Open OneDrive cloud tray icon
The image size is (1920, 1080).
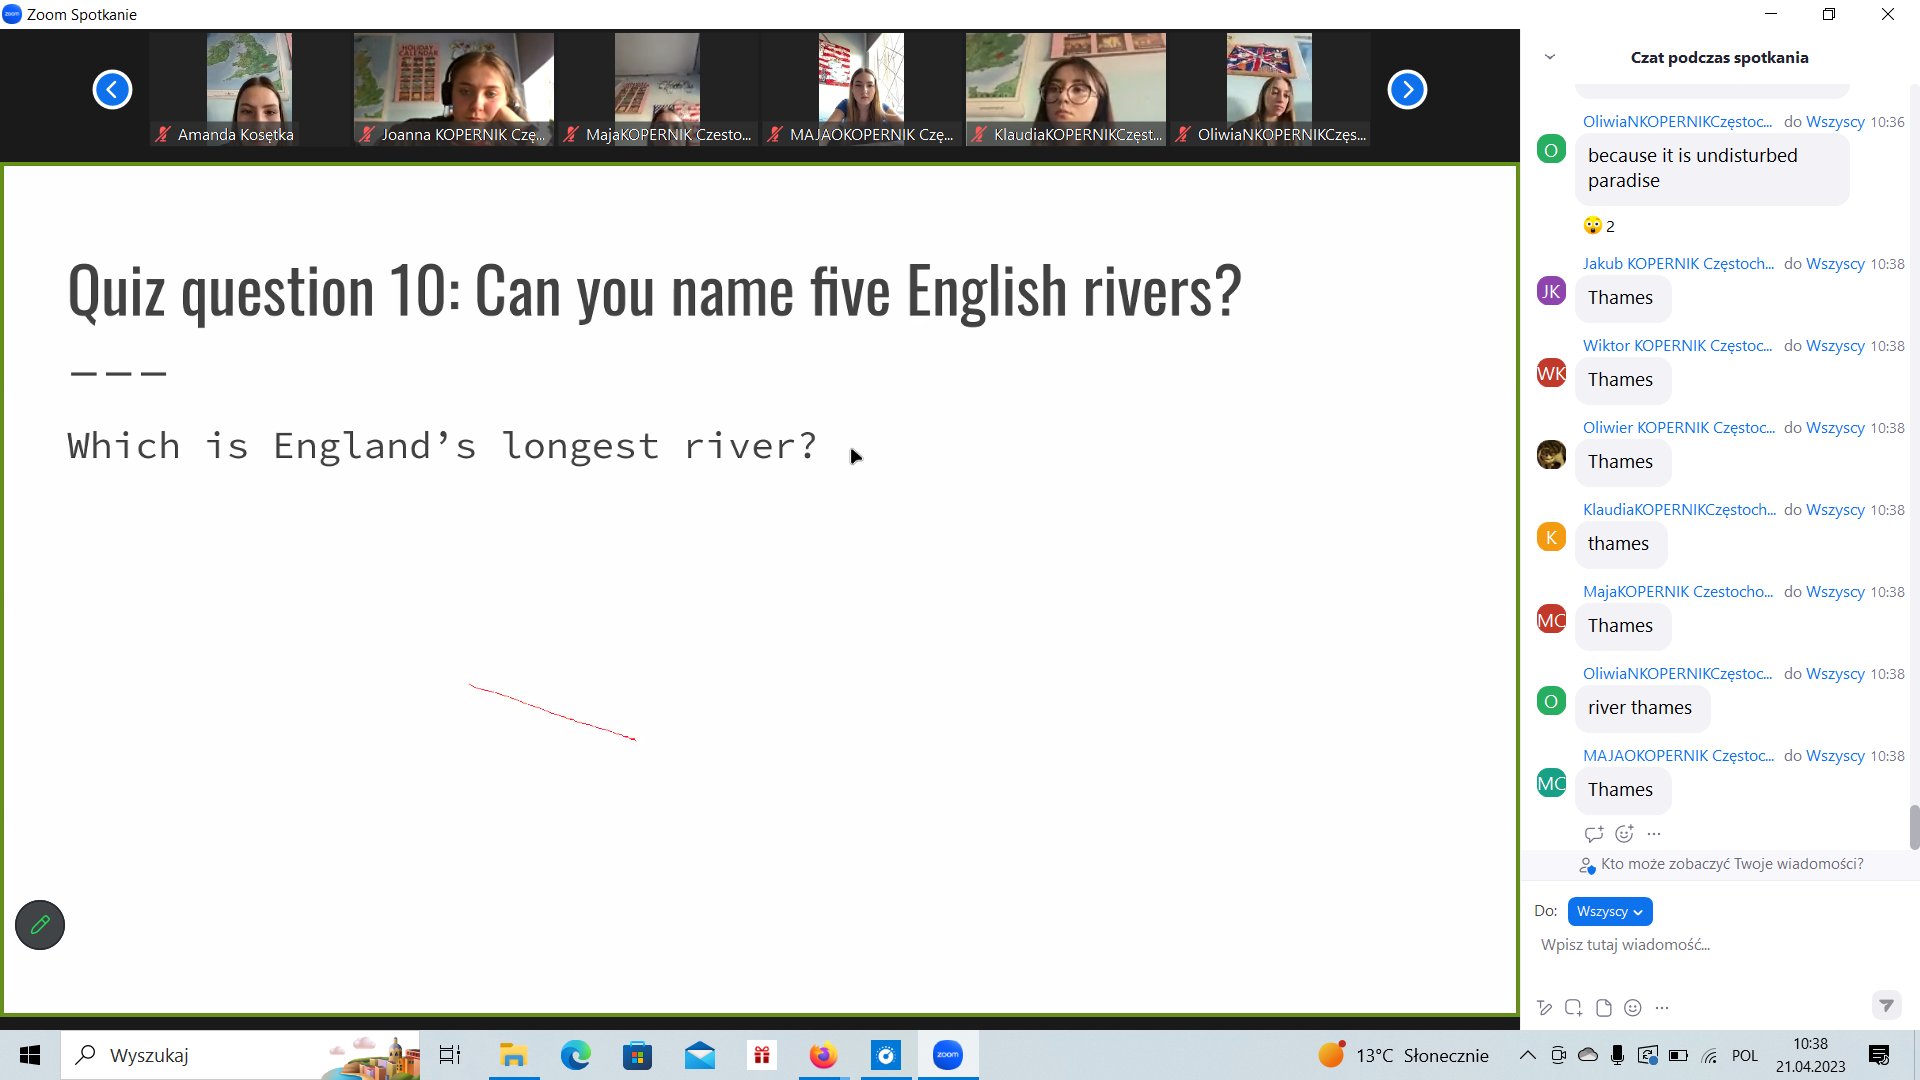tap(1588, 1055)
